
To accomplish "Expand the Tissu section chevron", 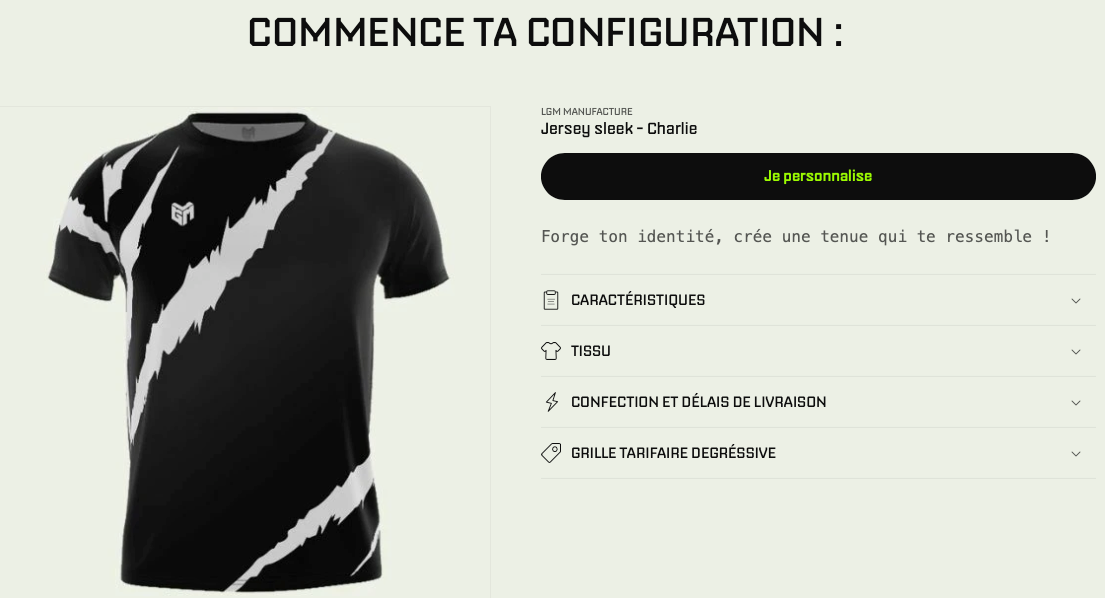I will (1075, 351).
